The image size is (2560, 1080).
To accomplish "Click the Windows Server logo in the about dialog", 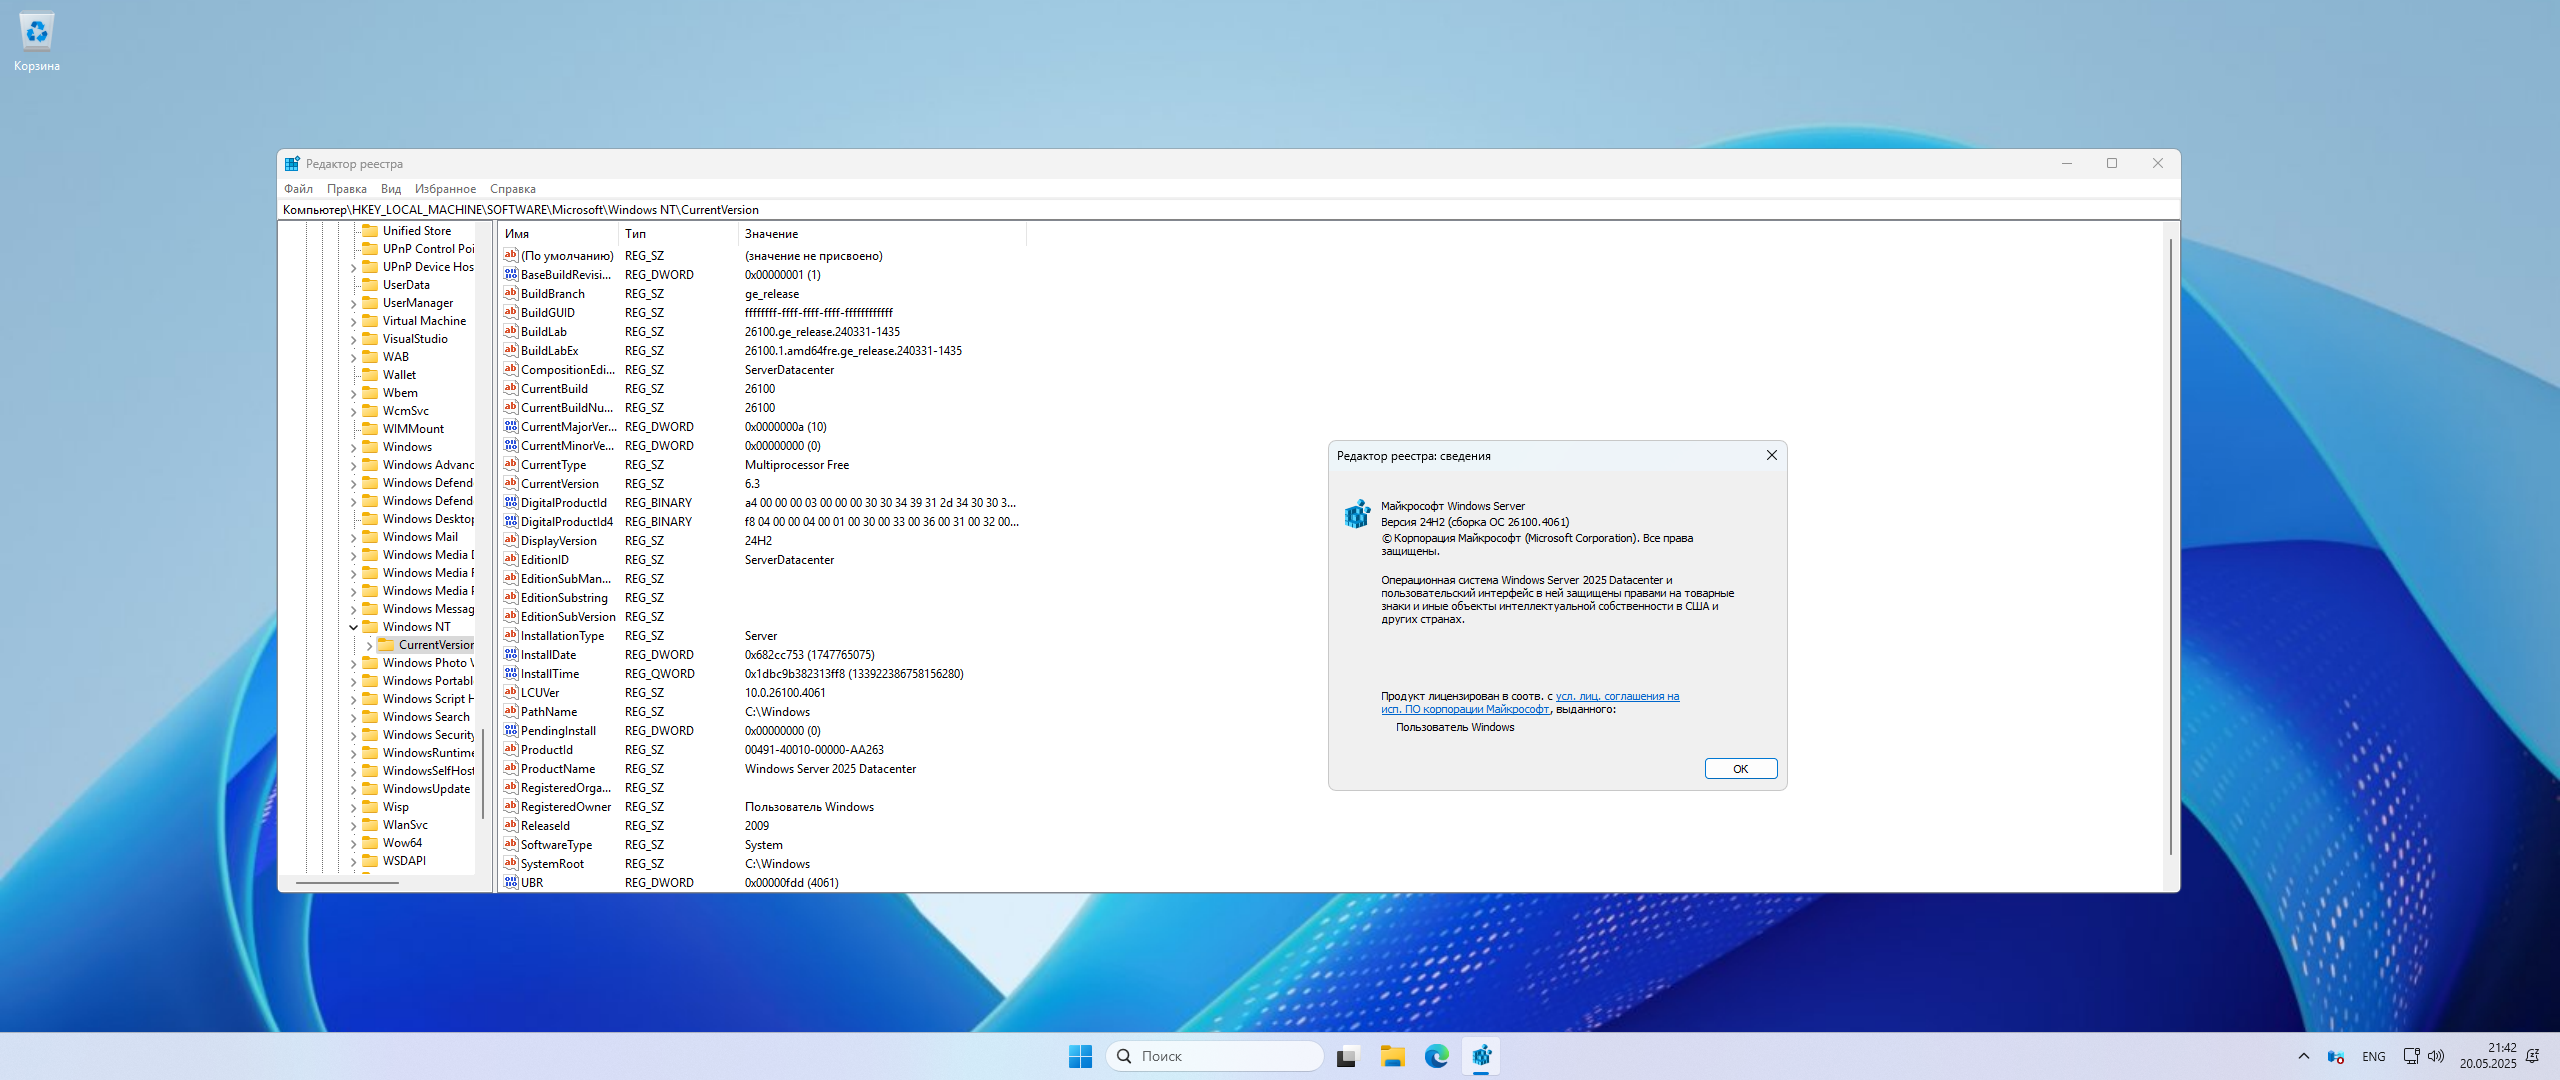I will [1358, 513].
